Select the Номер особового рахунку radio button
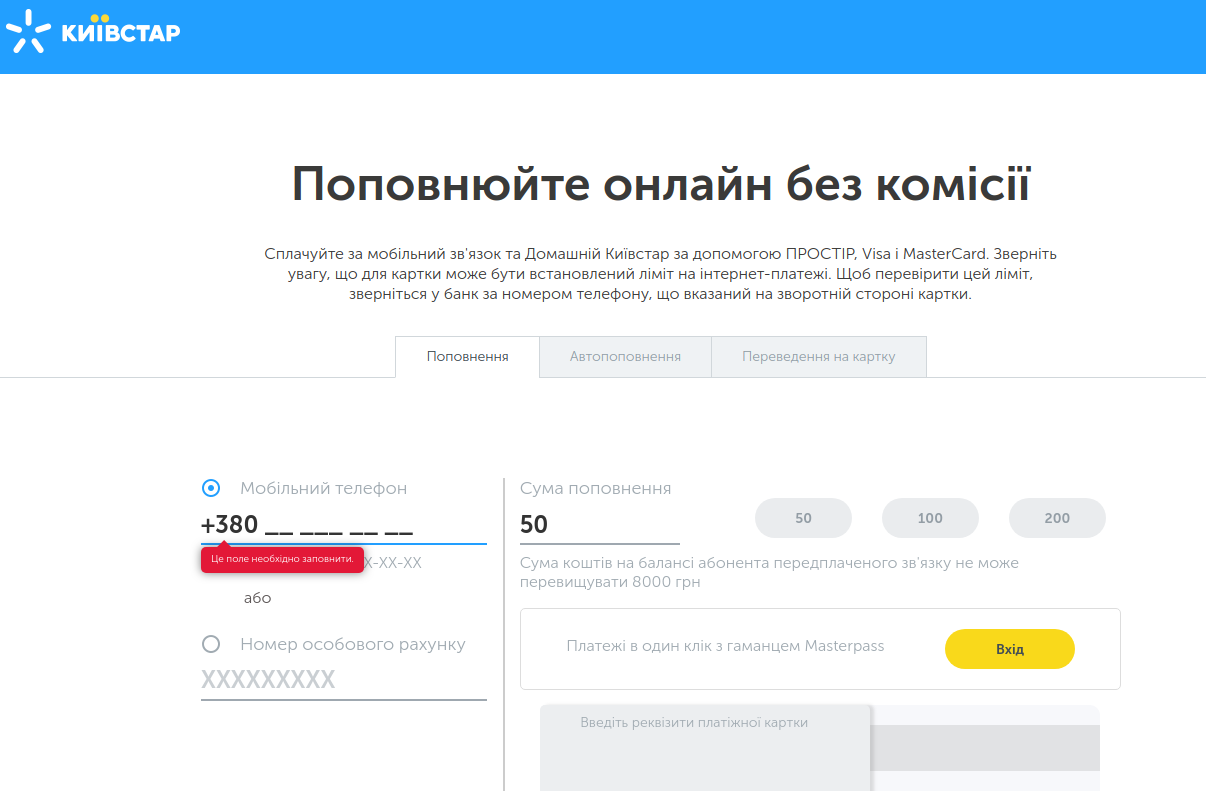 pos(211,644)
